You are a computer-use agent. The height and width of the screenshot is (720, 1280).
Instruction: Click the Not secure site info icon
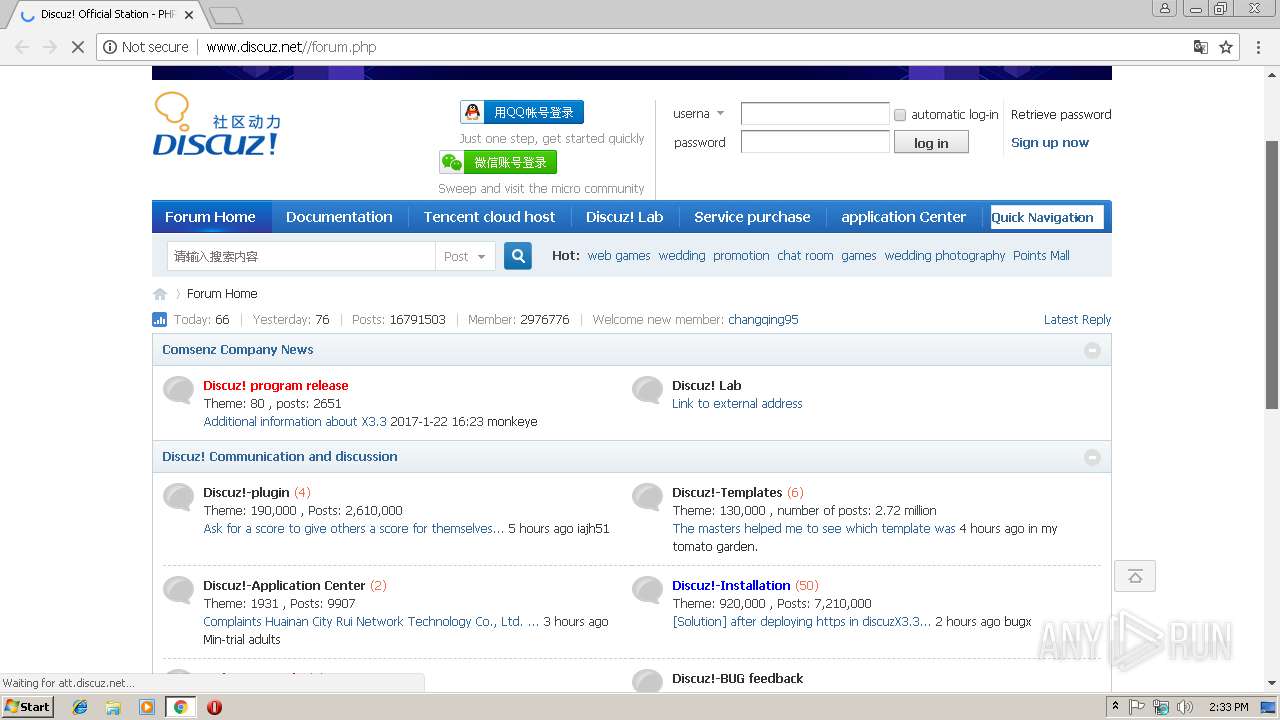click(x=110, y=47)
